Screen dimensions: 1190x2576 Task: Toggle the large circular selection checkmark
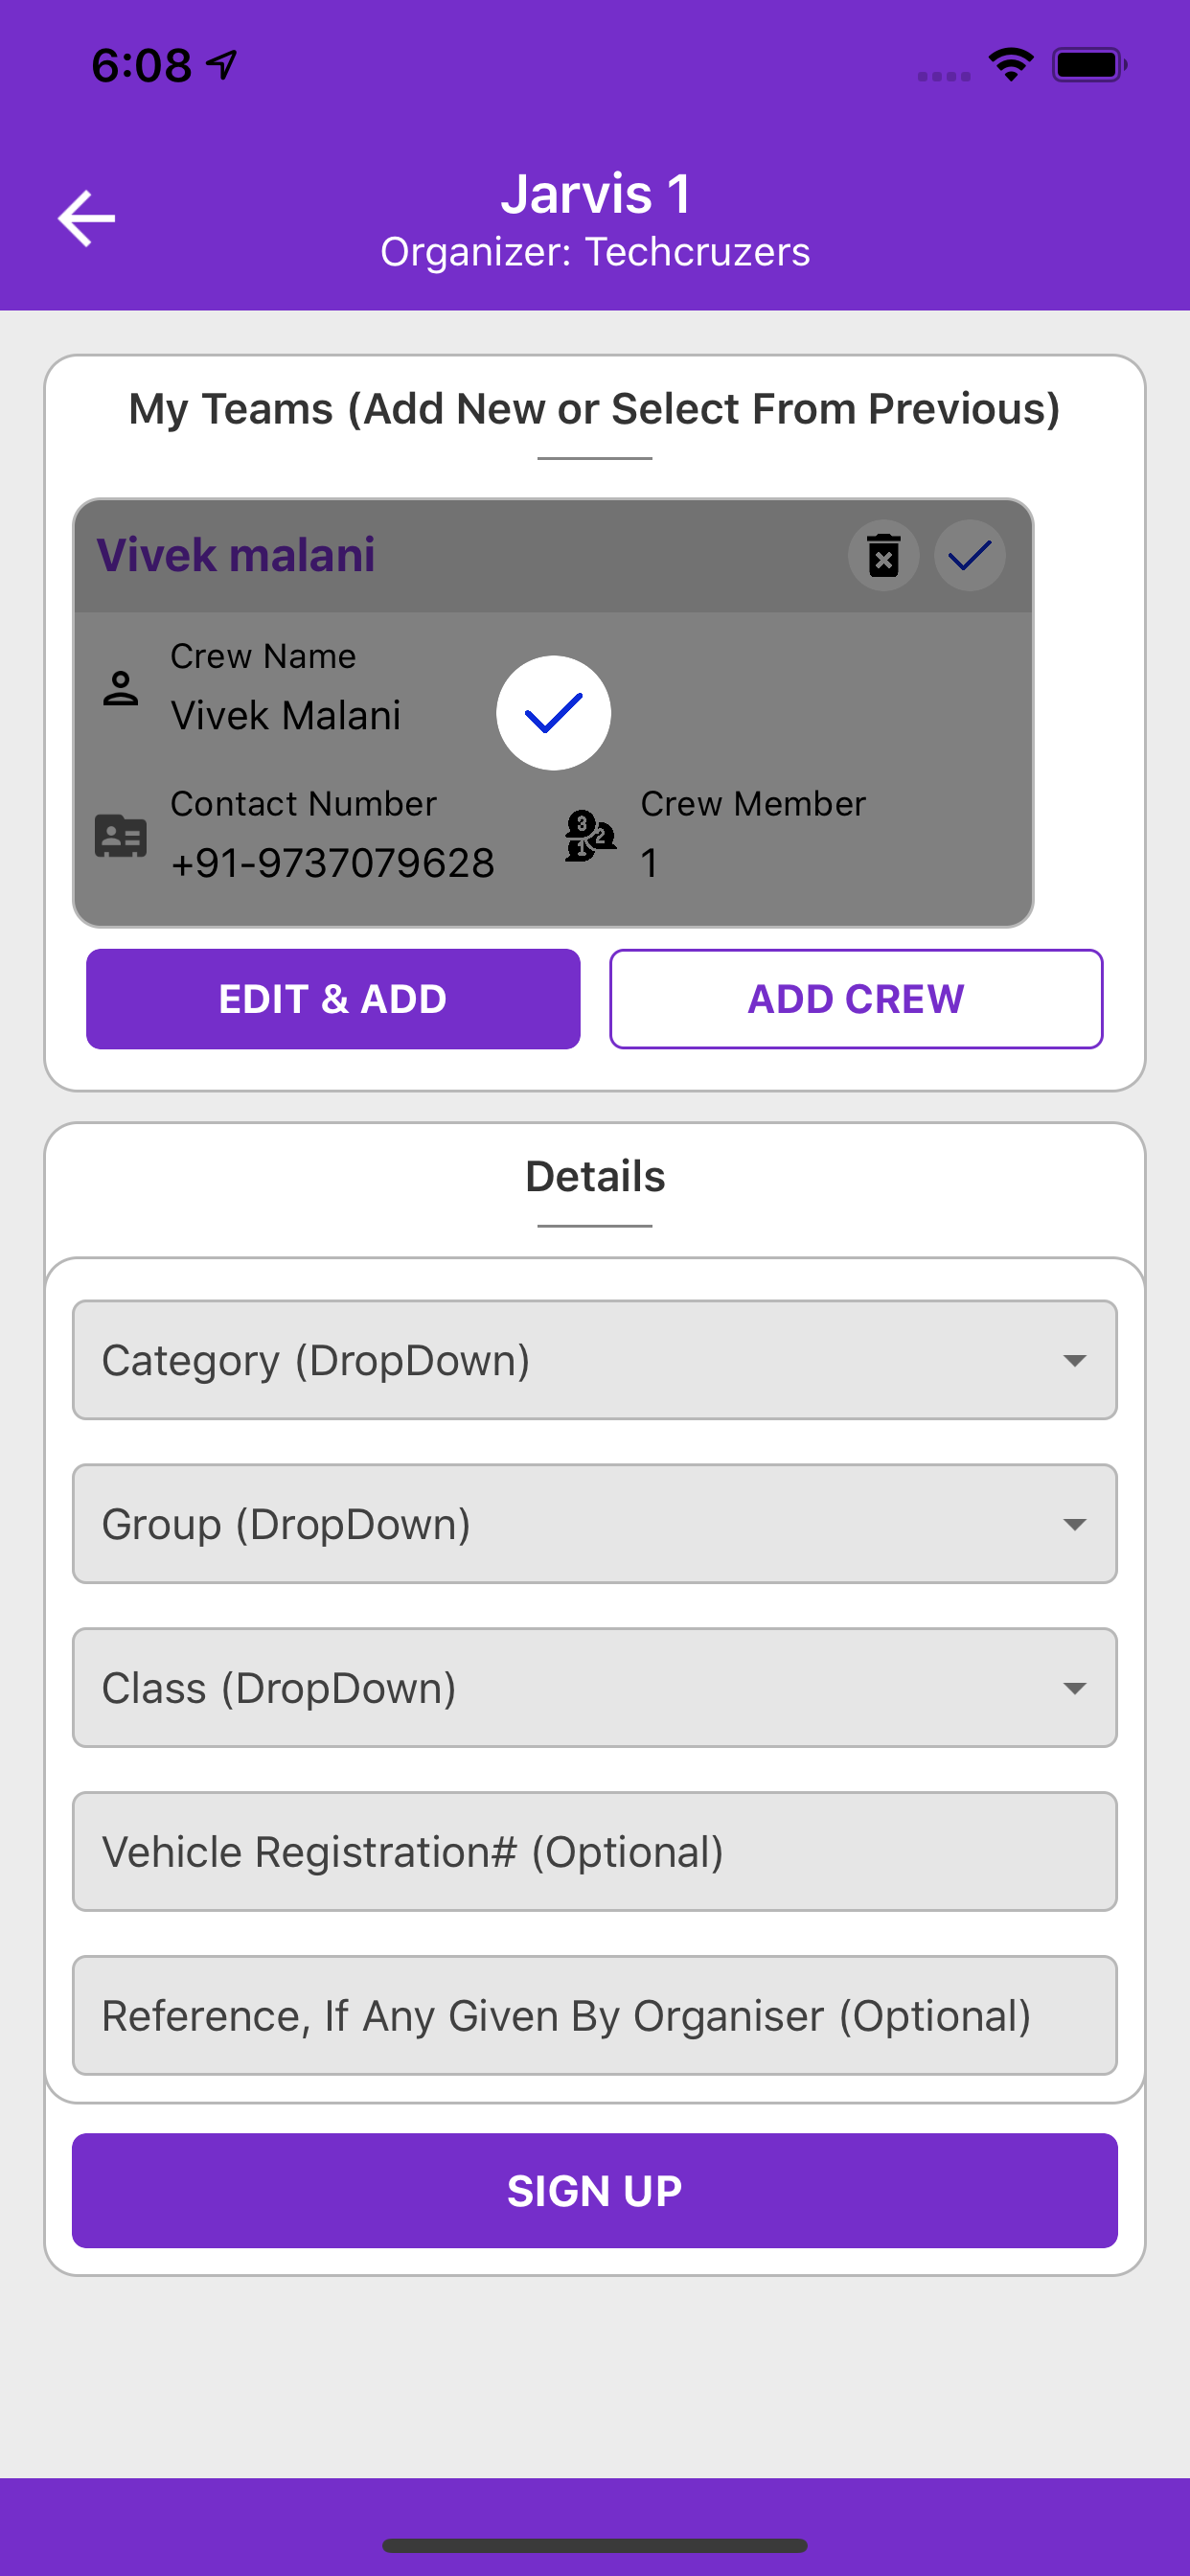coord(553,713)
